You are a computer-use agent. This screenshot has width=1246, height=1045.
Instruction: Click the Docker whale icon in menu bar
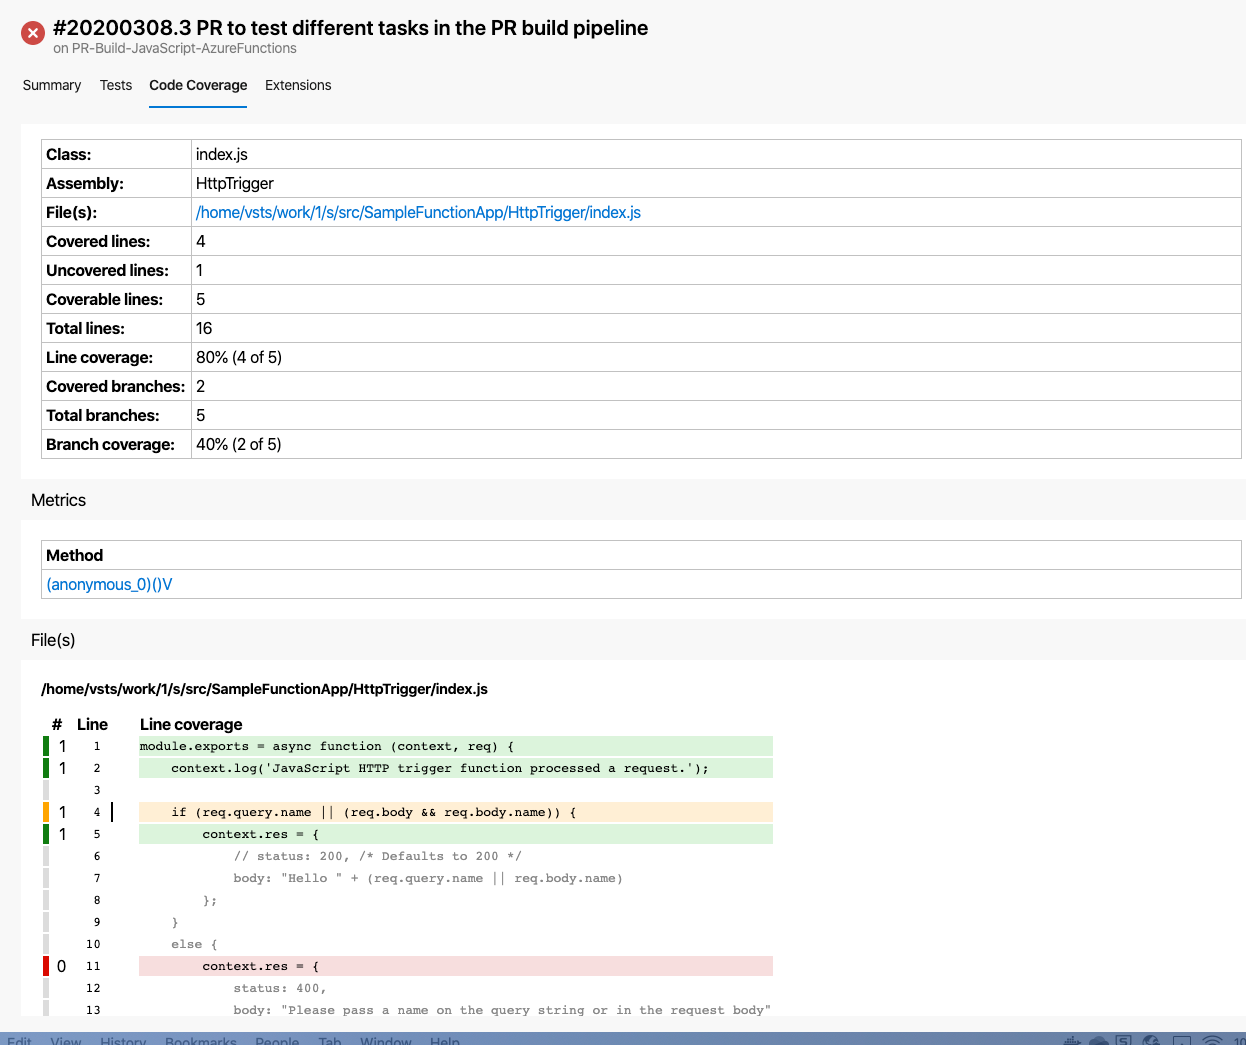point(1073,1040)
